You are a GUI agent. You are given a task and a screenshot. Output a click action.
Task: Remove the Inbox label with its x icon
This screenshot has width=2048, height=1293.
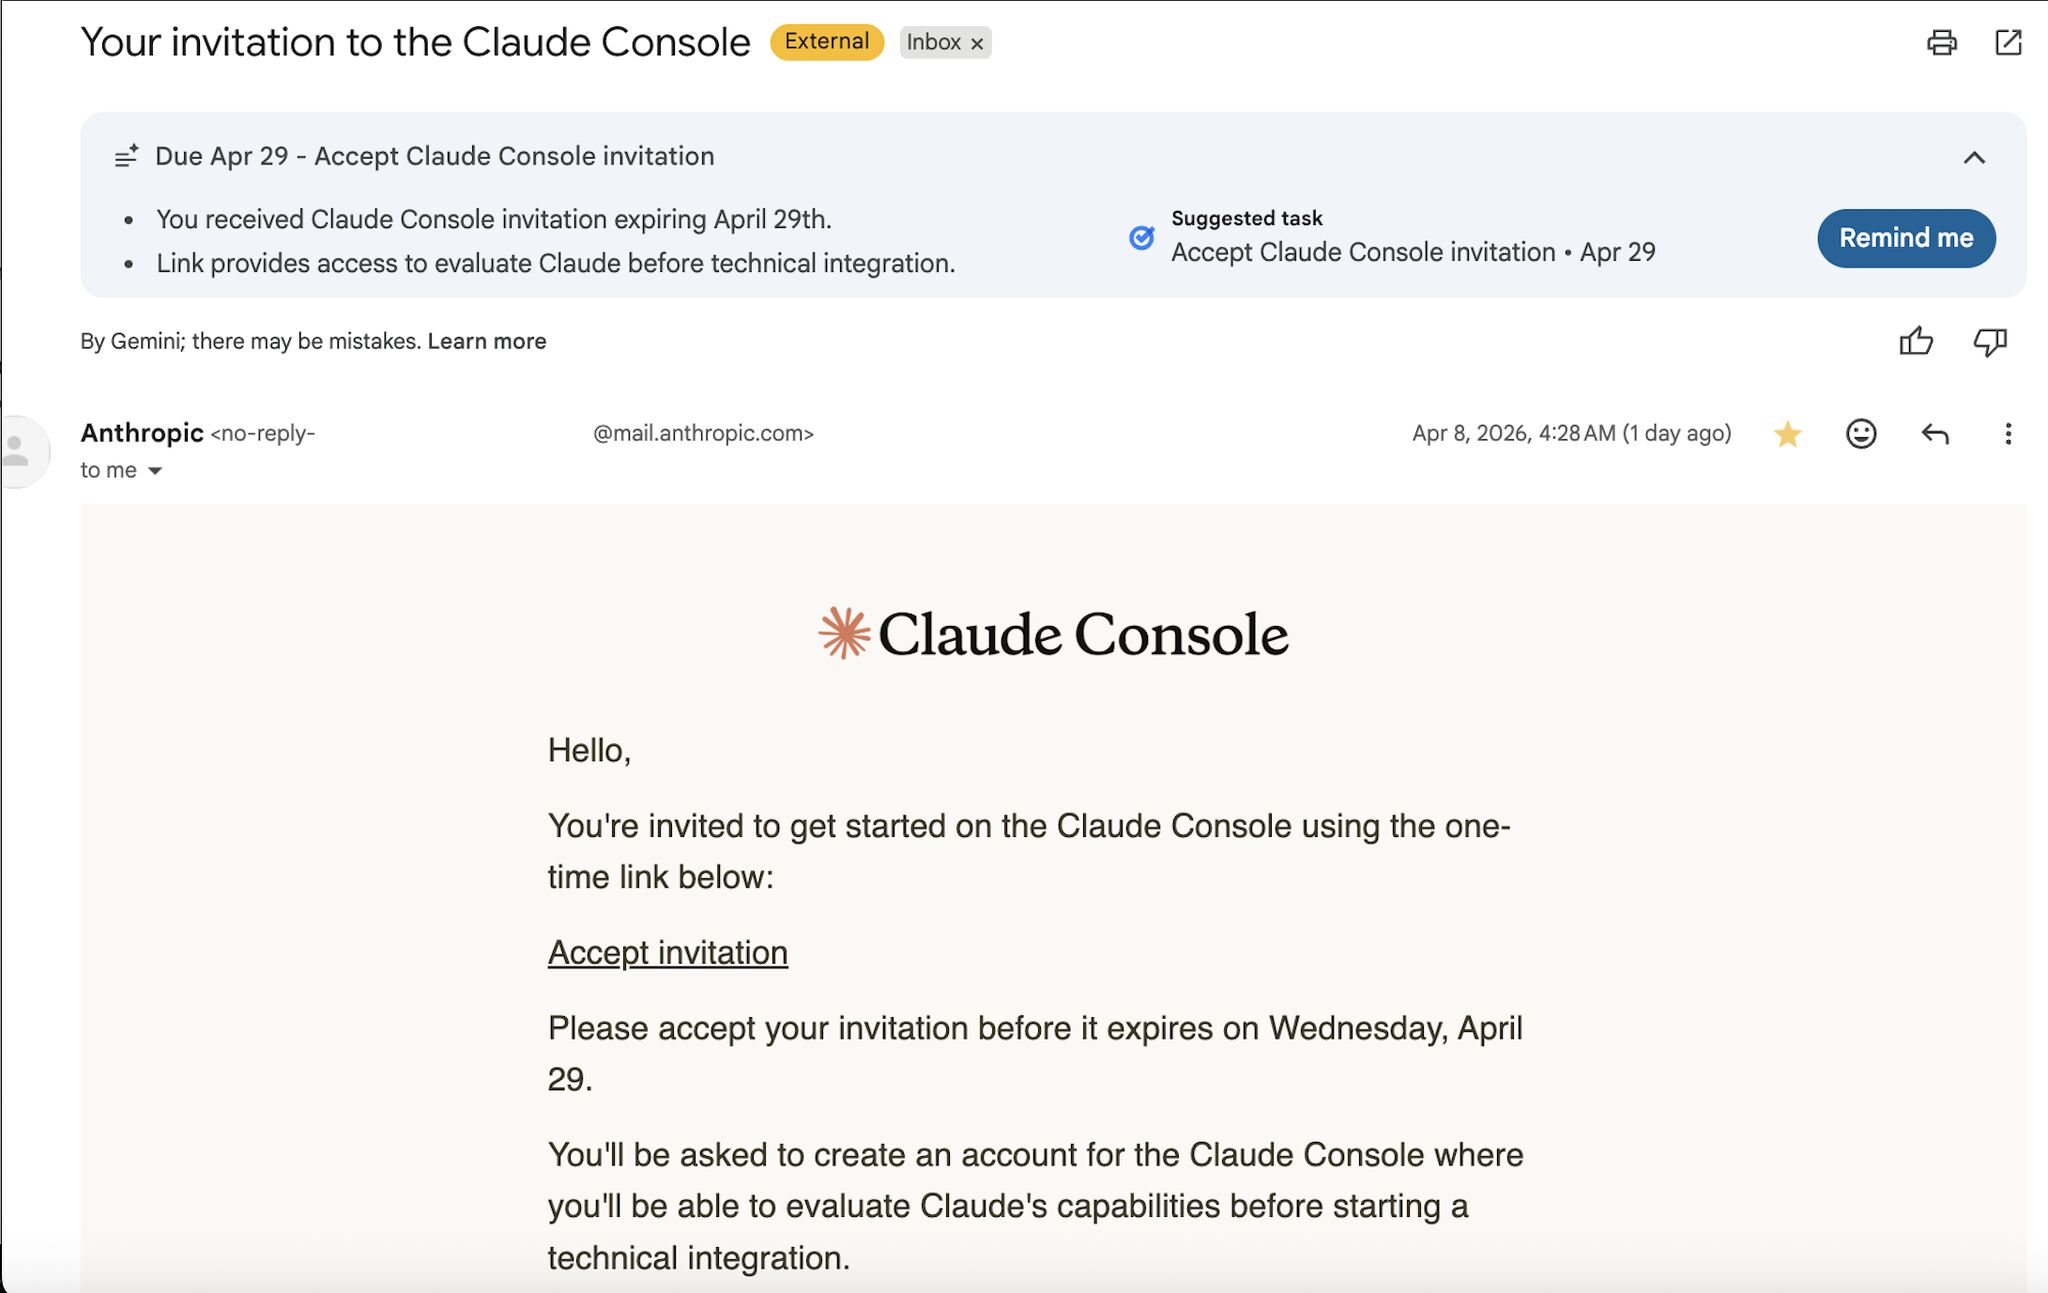click(977, 43)
